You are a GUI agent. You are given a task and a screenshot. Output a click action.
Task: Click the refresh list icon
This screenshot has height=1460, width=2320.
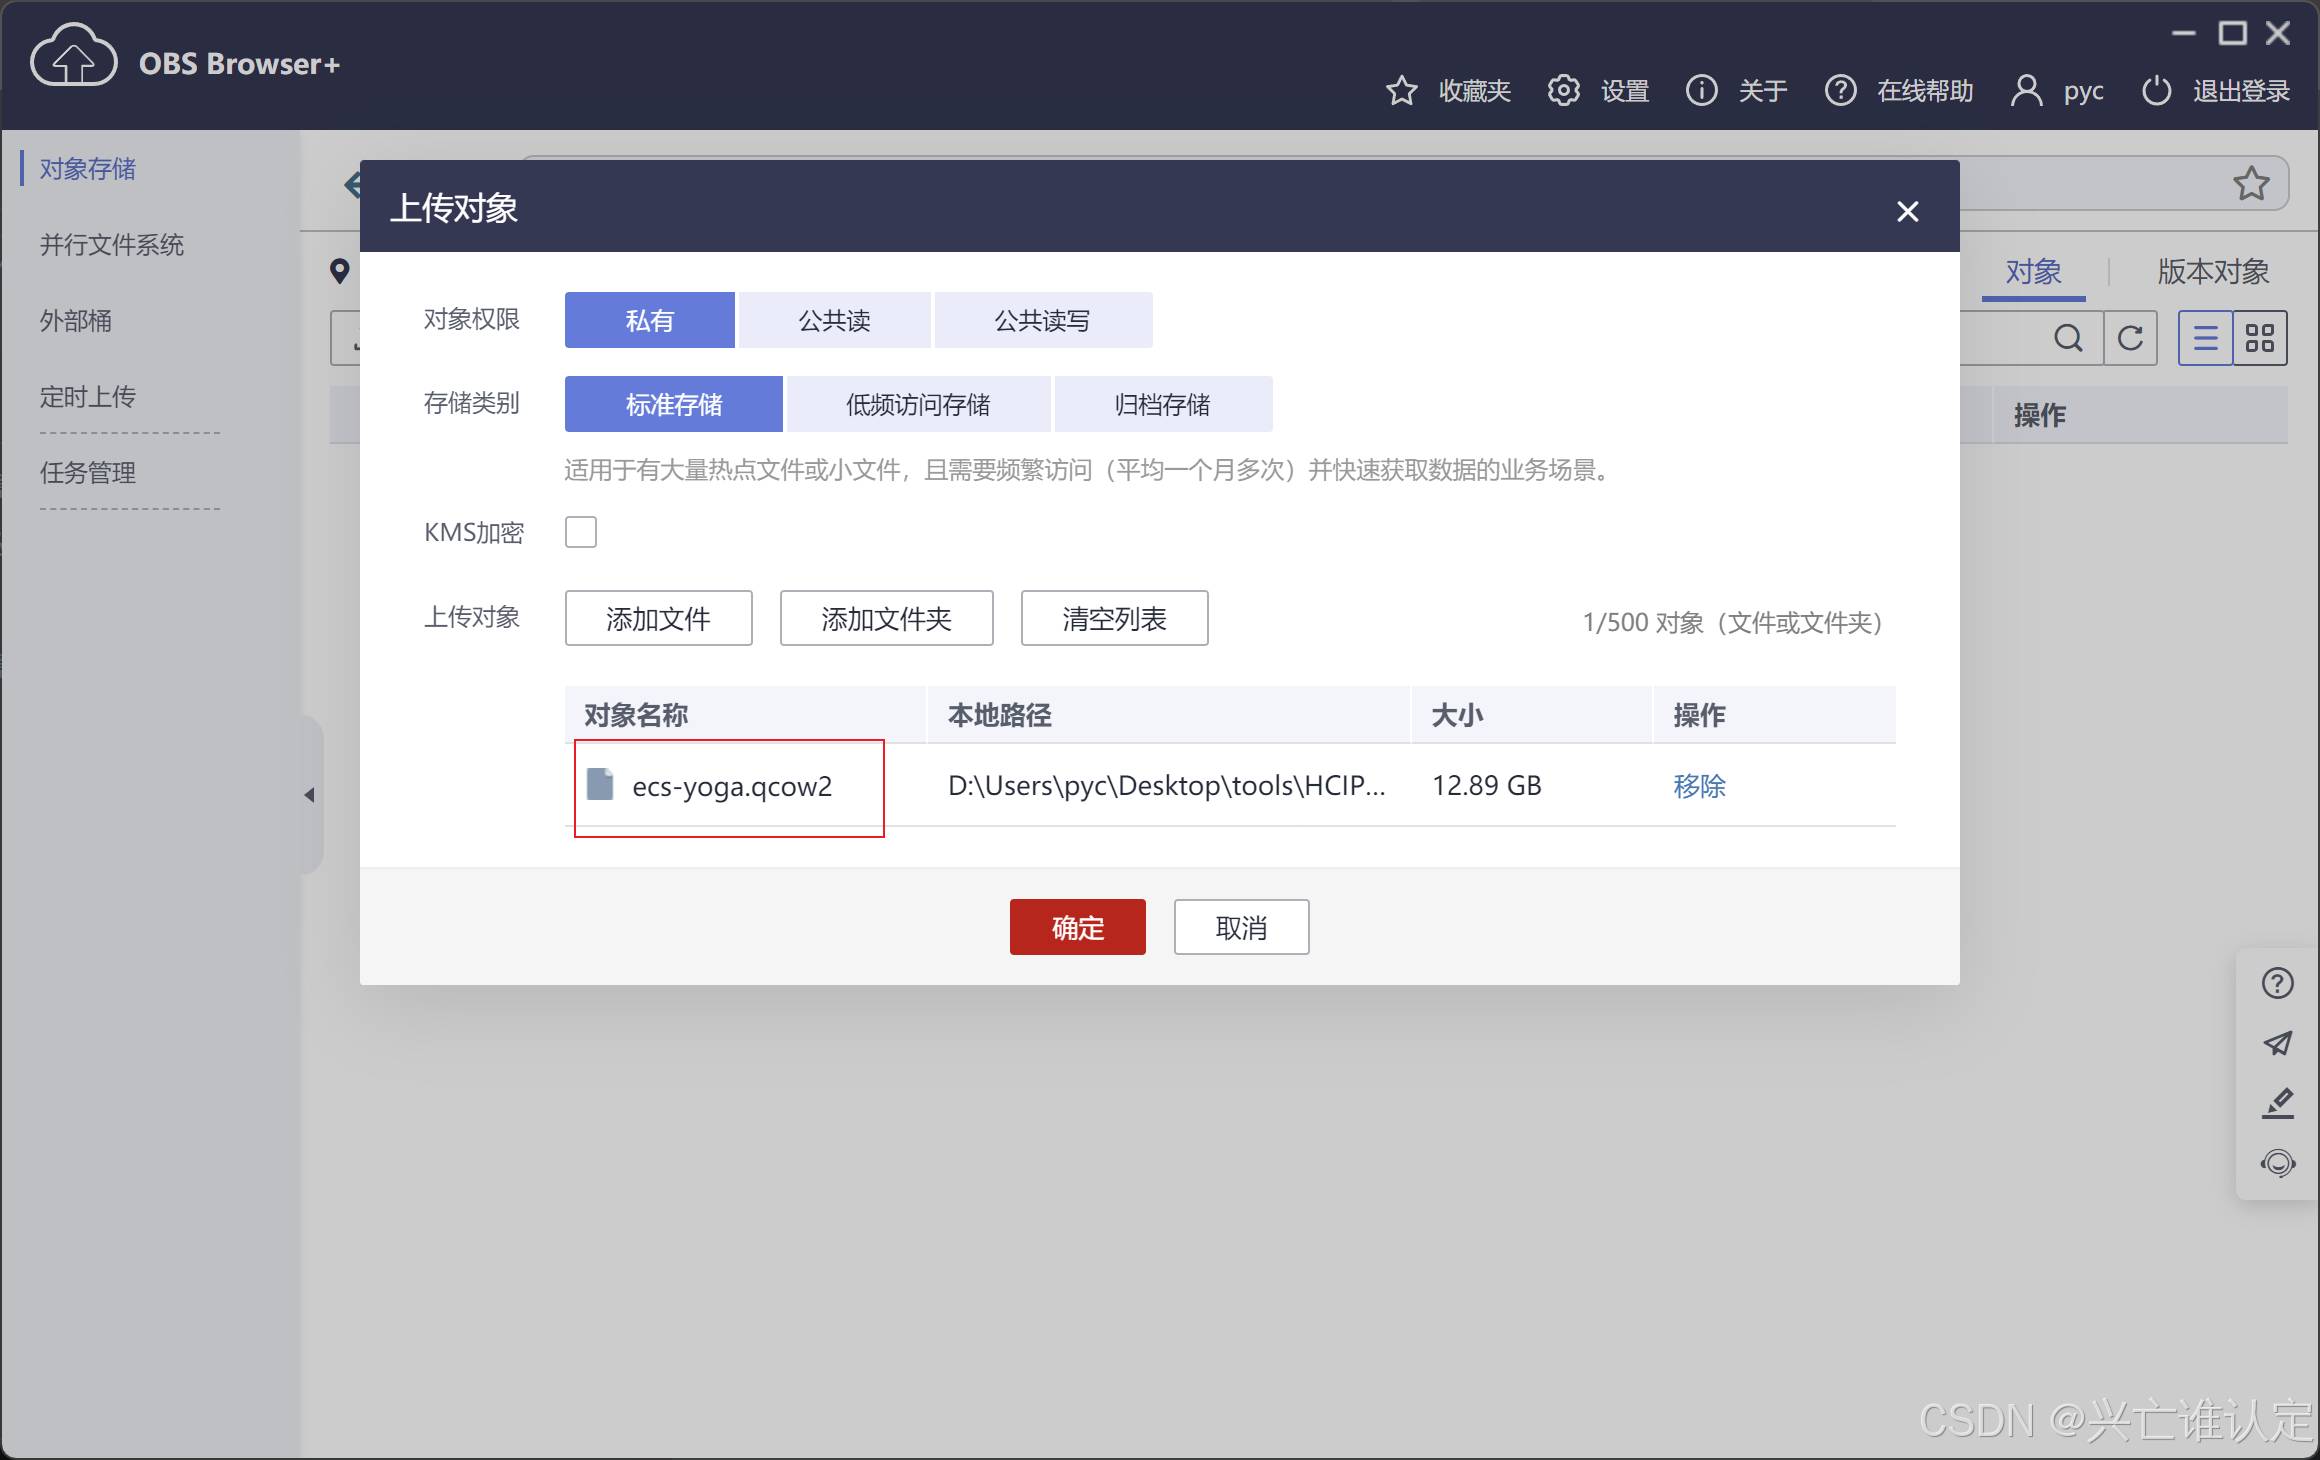[x=2130, y=338]
